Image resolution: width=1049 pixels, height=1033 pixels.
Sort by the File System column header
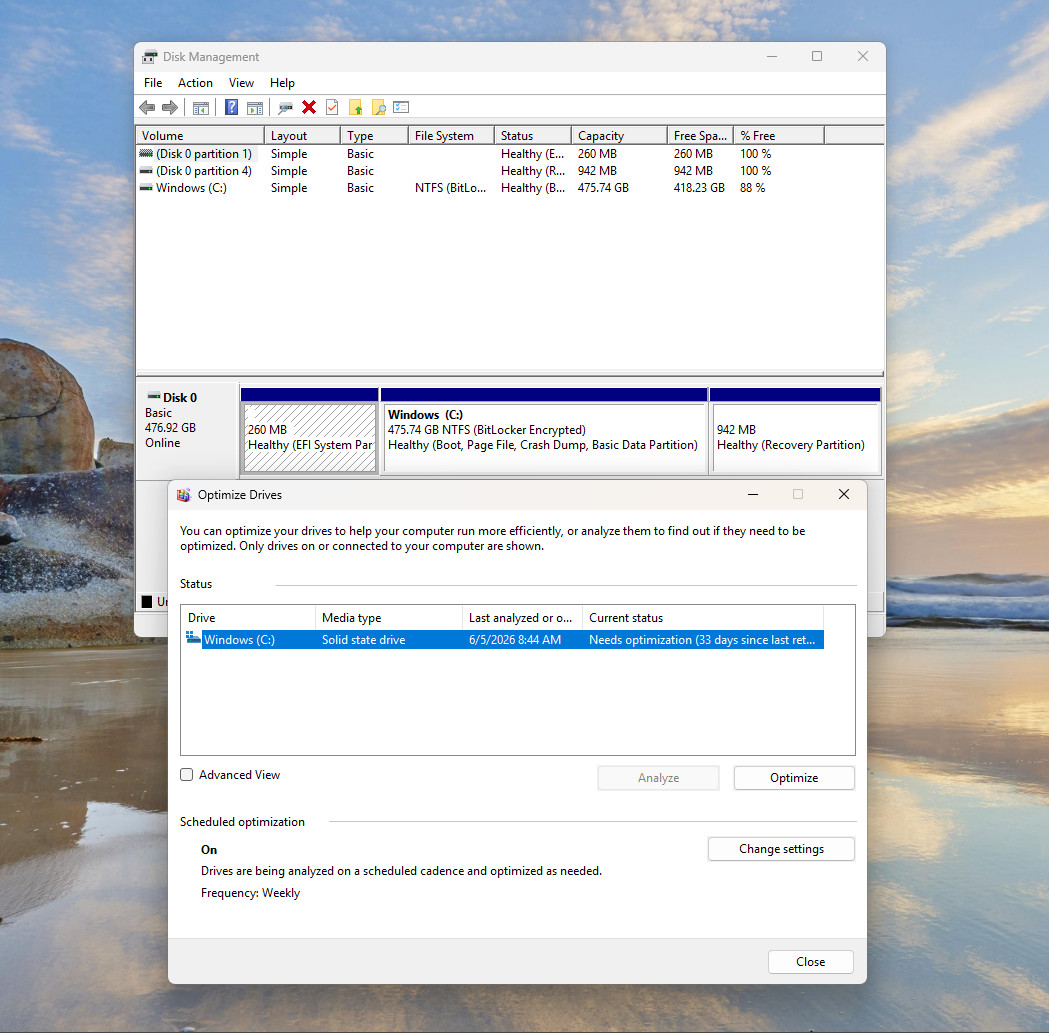(x=452, y=136)
